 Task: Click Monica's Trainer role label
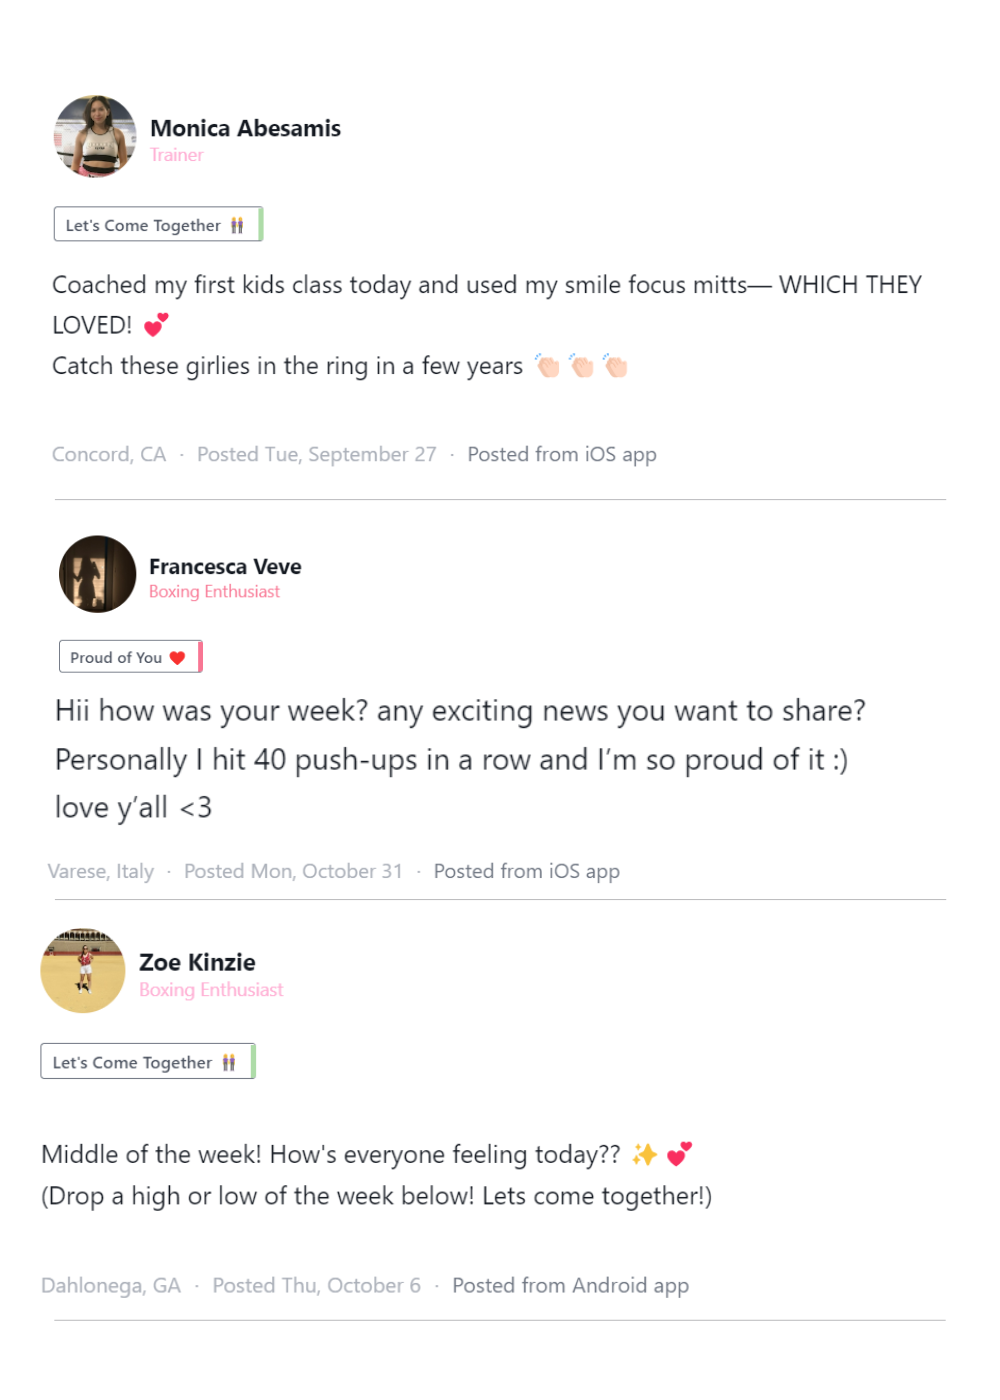click(177, 155)
